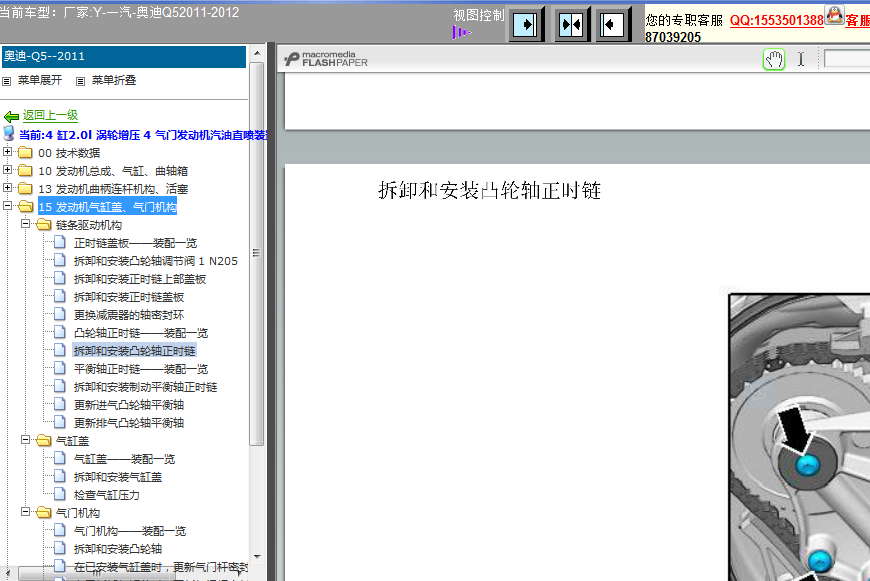870x581 pixels.
Task: Click the expand-right view control arrow
Action: pos(525,25)
